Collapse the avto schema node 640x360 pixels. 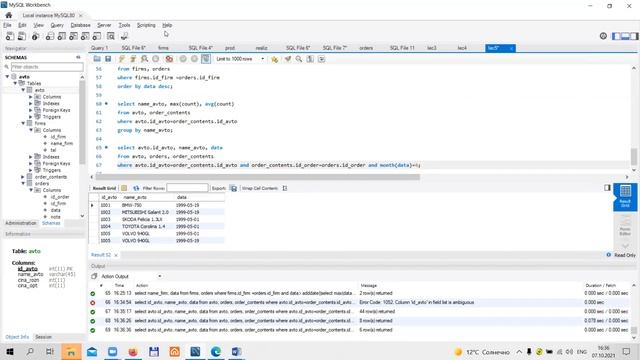pos(7,77)
